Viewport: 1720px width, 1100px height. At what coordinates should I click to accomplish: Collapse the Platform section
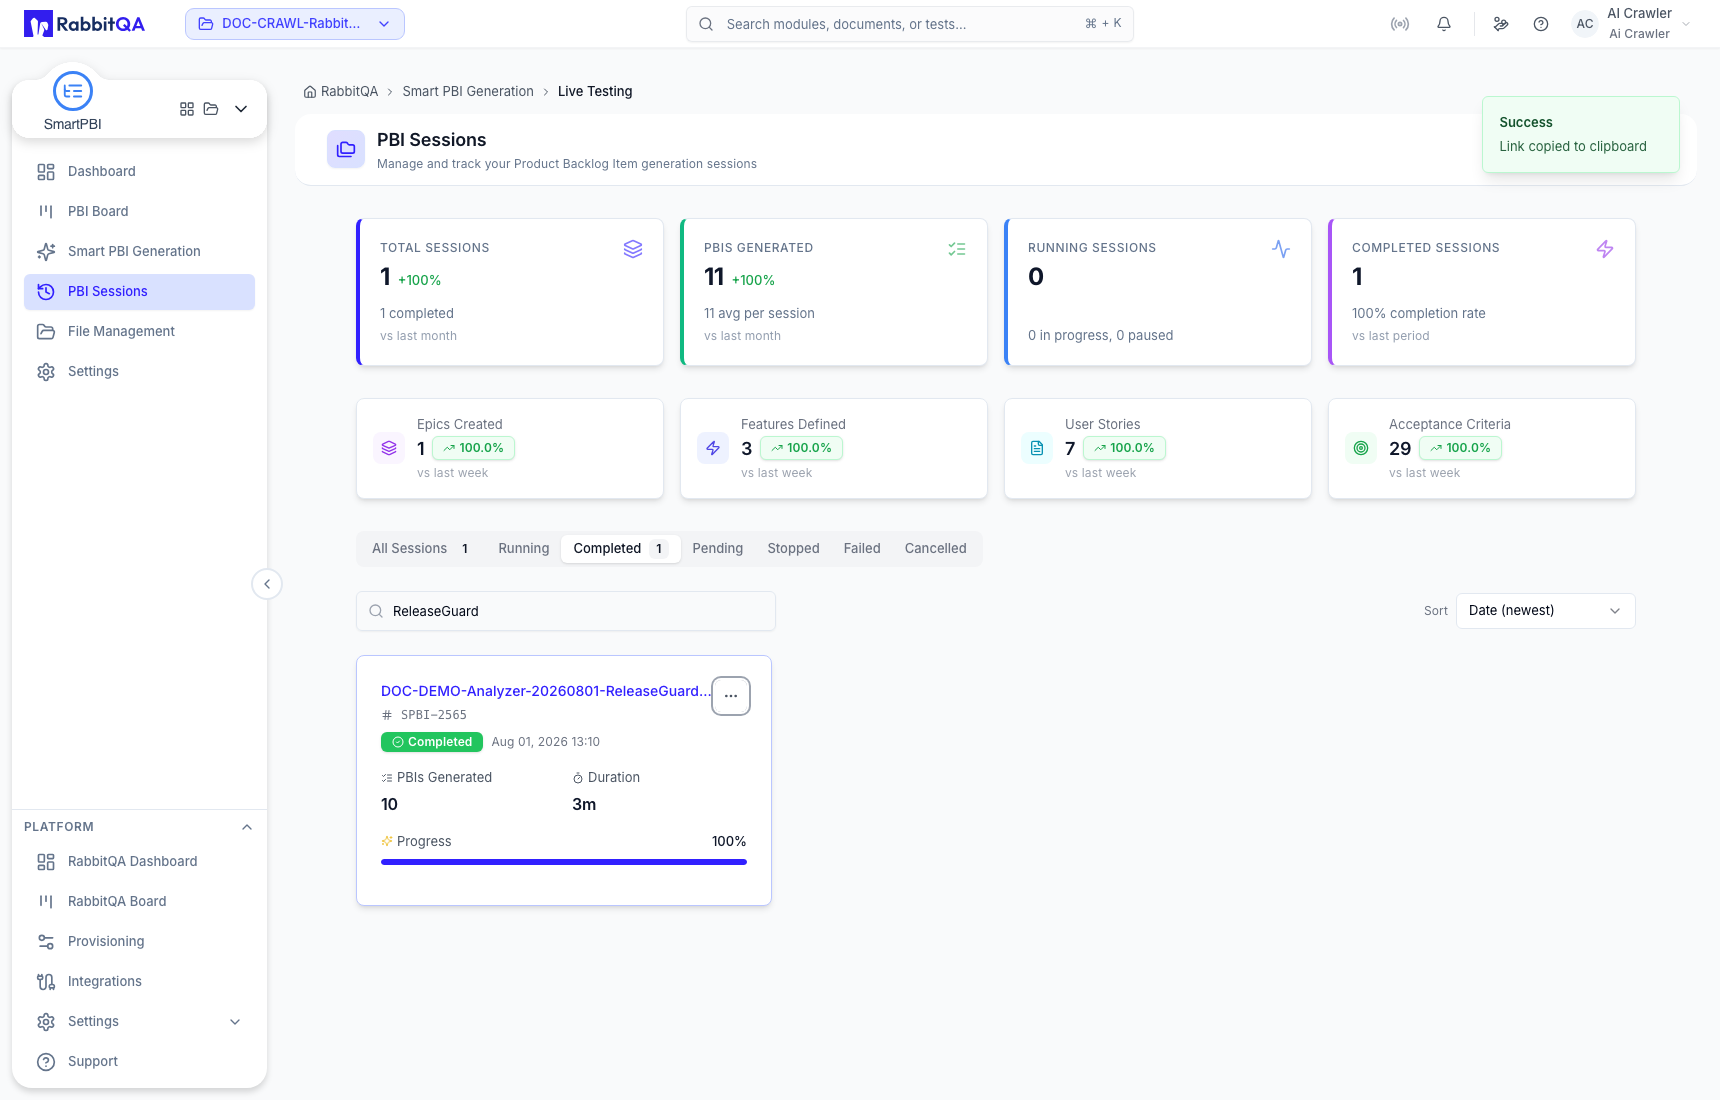pyautogui.click(x=247, y=827)
